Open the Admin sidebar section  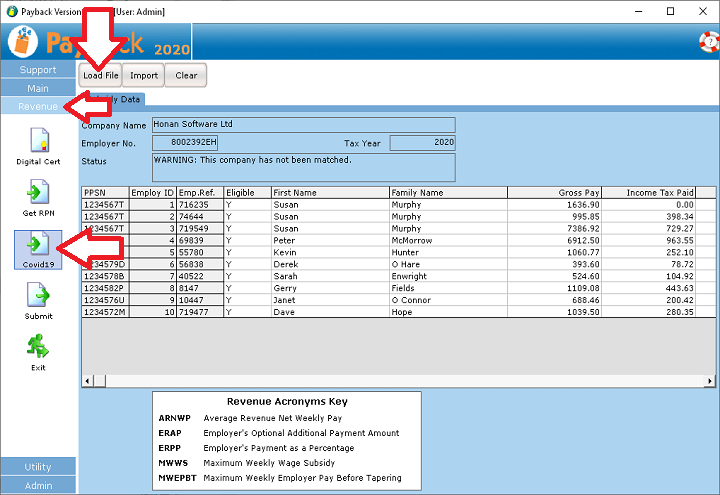(x=38, y=485)
